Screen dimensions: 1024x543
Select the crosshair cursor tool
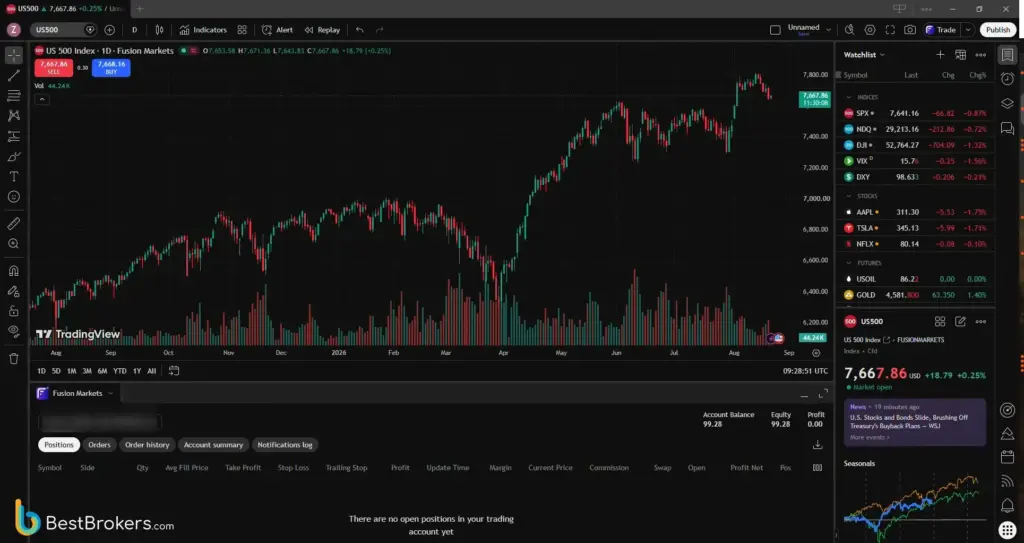pos(14,55)
